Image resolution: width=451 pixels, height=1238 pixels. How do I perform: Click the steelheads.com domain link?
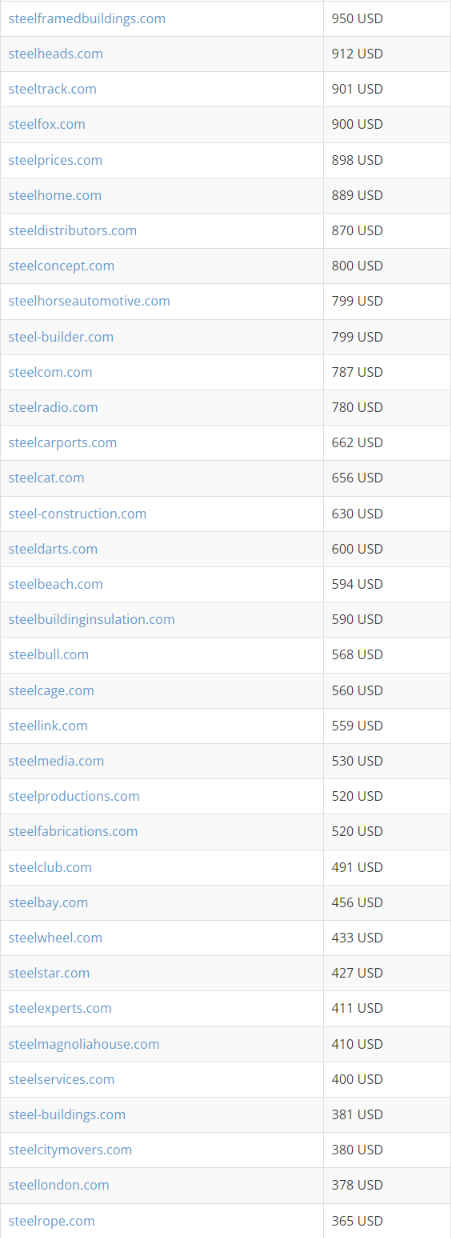point(55,54)
